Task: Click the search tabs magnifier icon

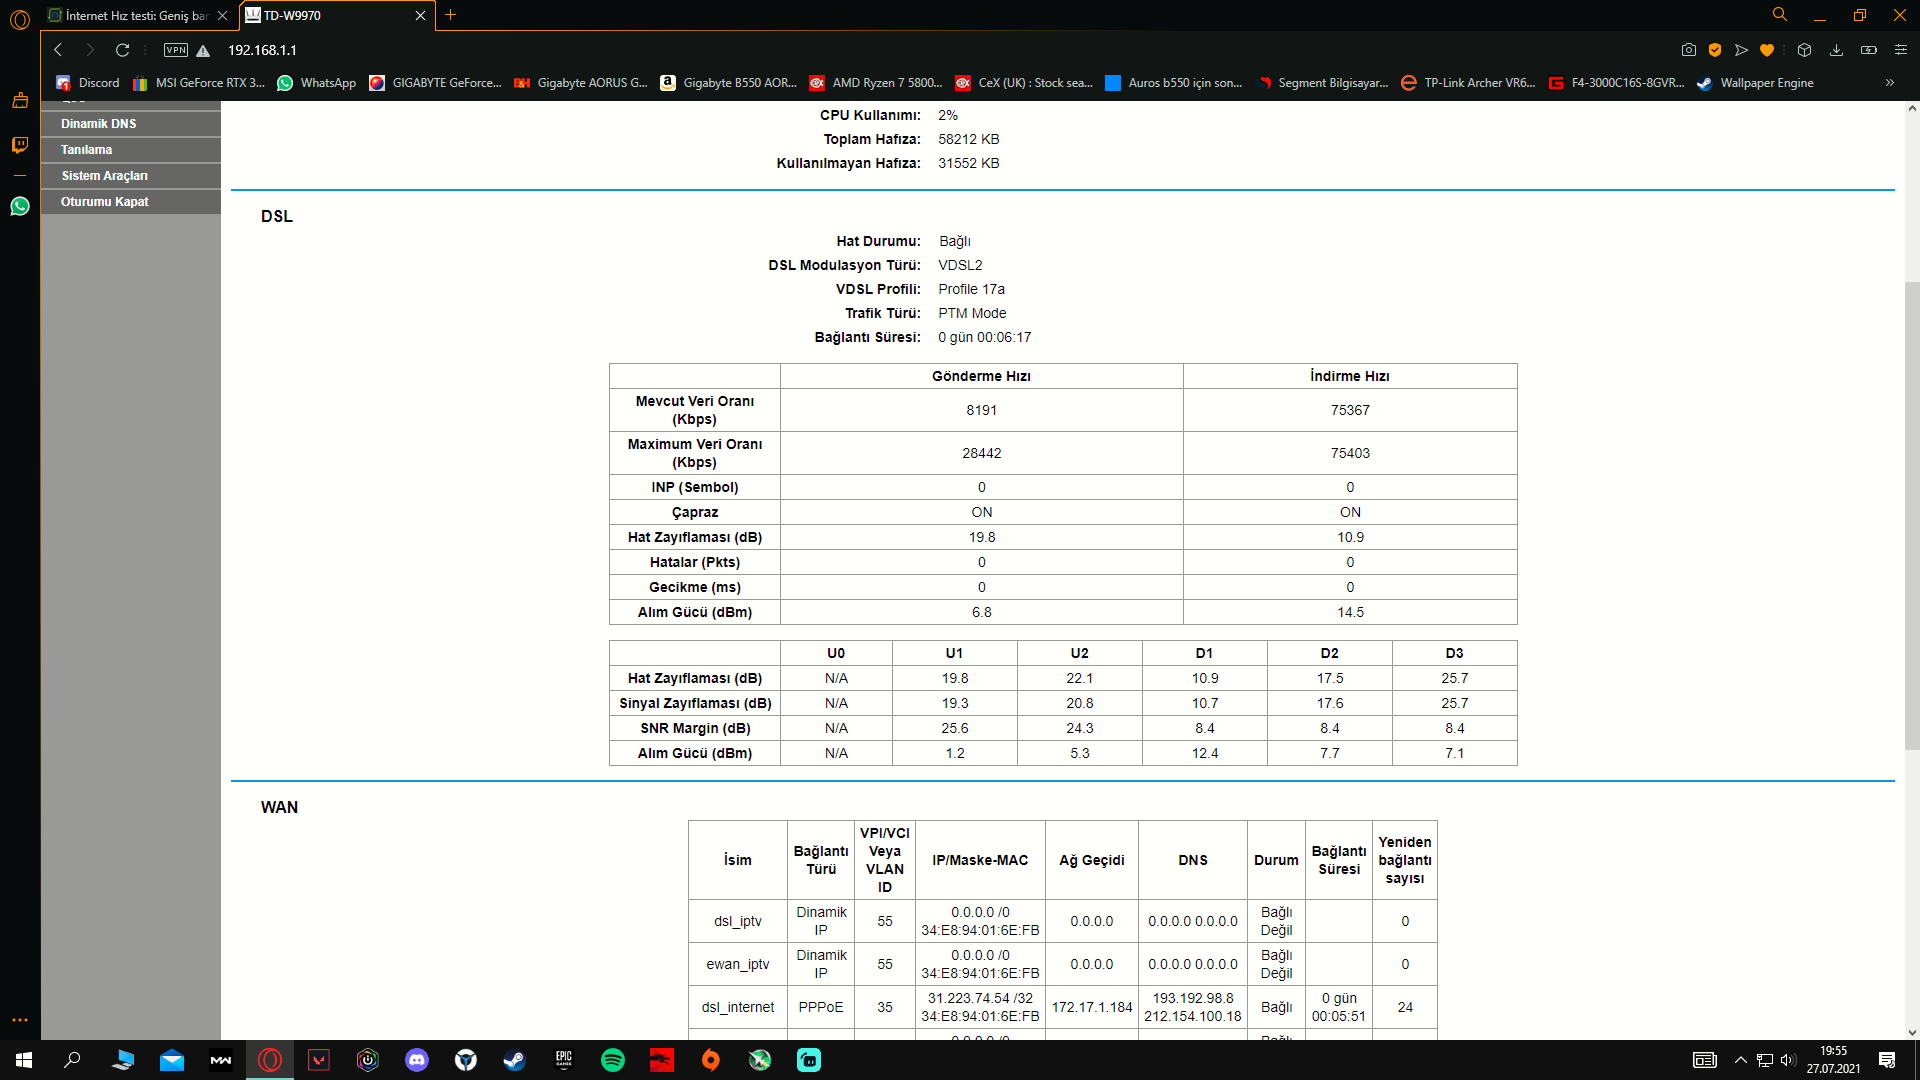Action: coord(1780,15)
